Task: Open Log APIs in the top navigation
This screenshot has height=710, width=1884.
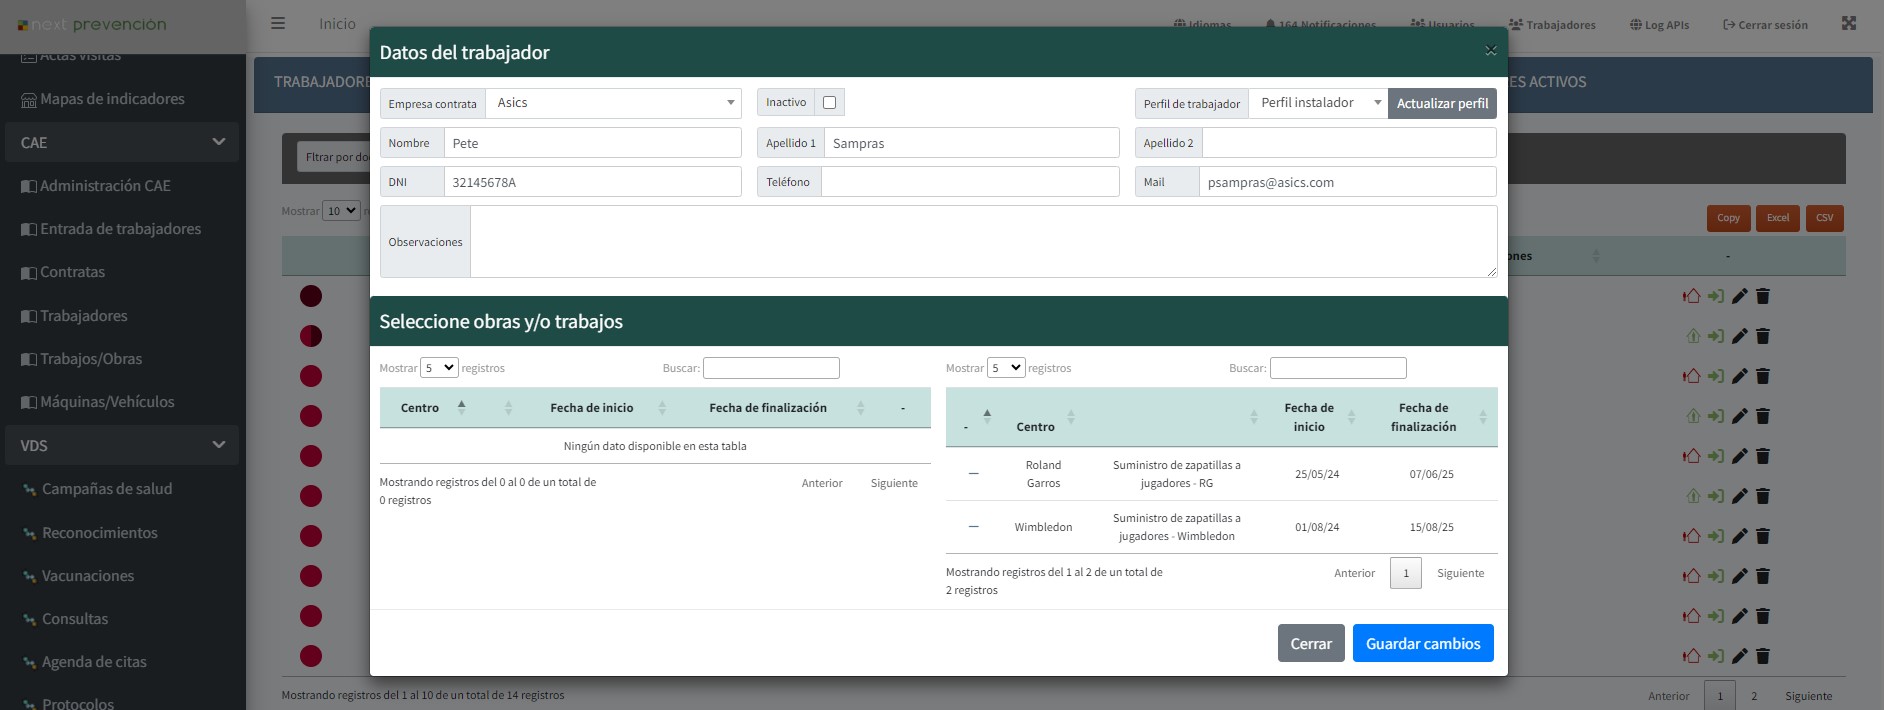Action: click(1659, 25)
